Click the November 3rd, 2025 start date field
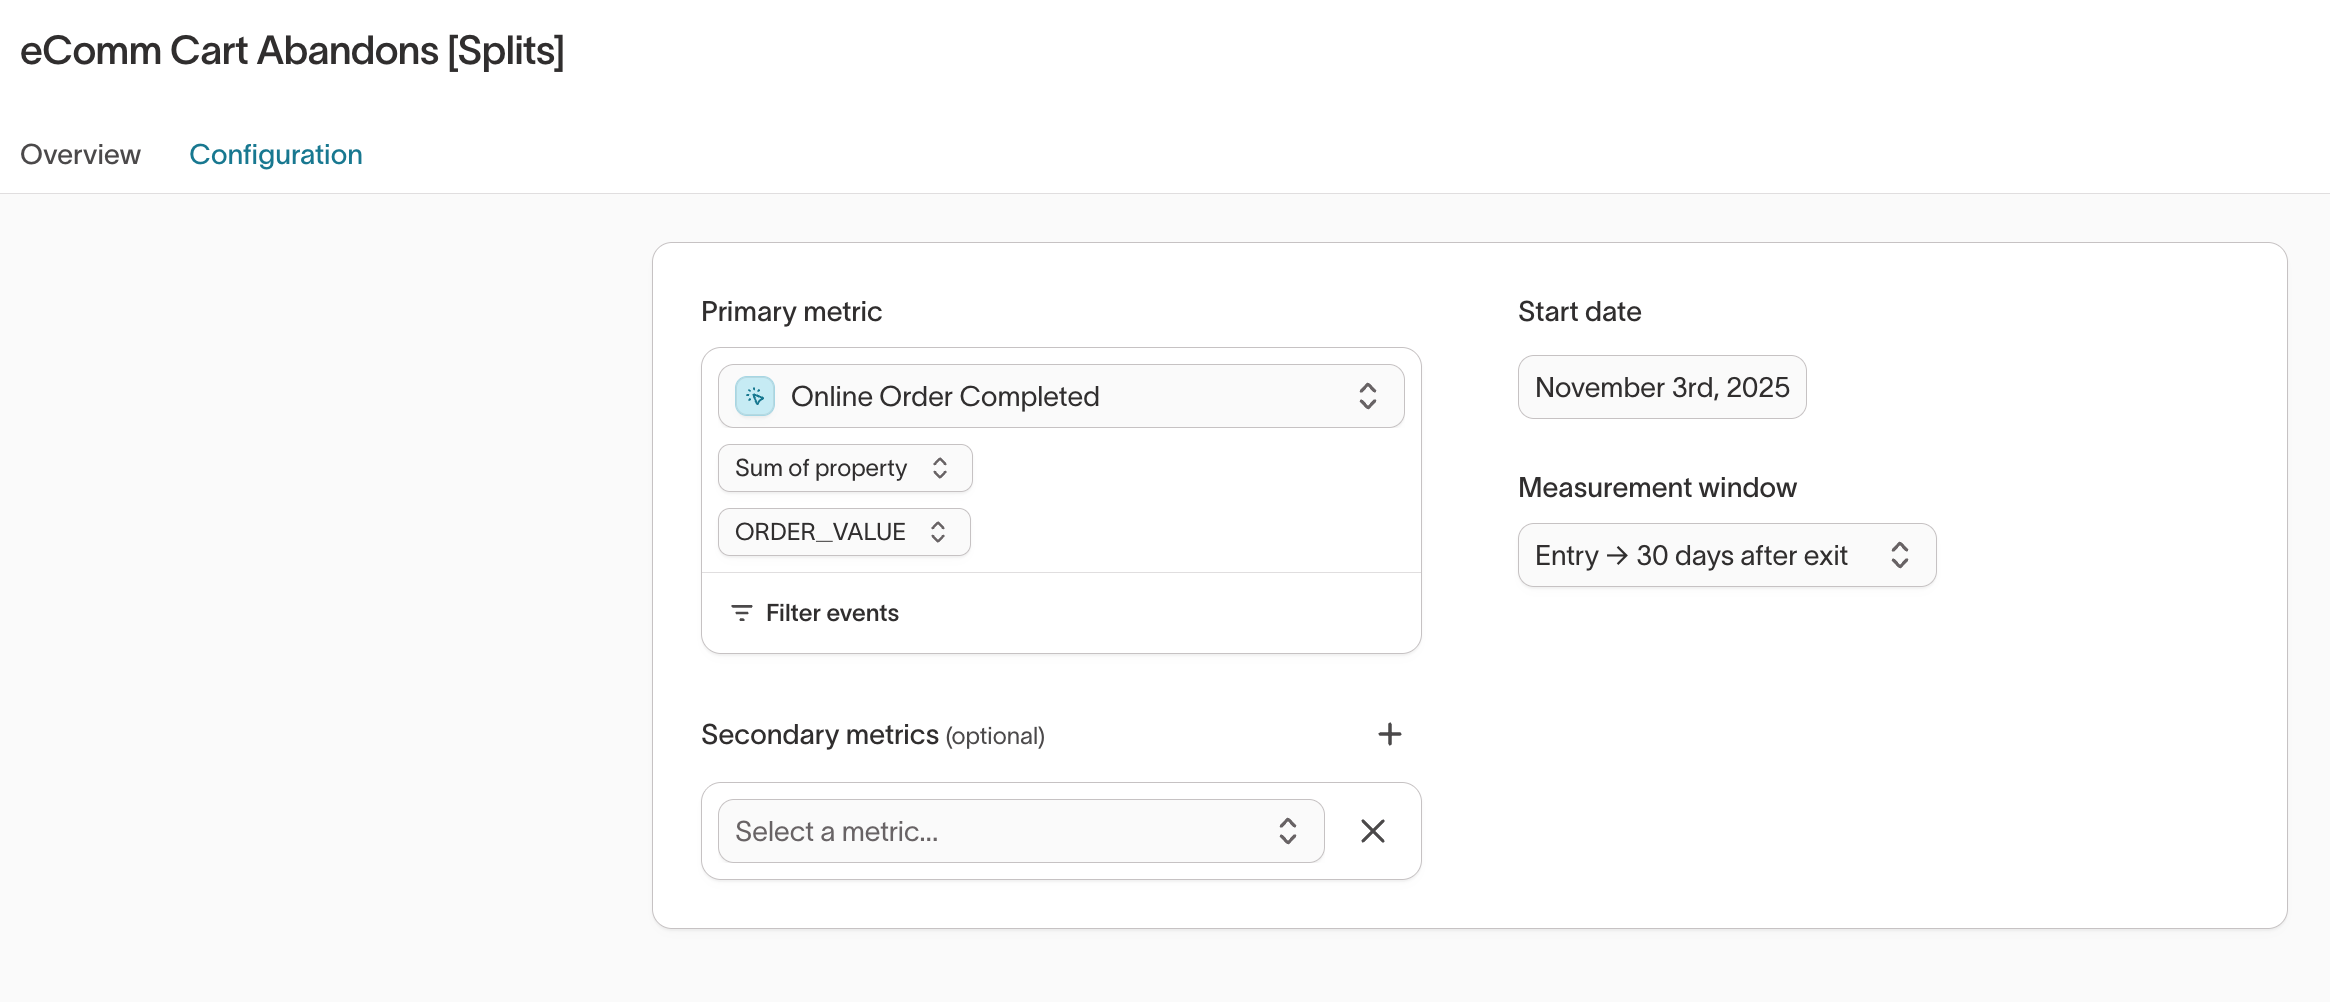This screenshot has height=1002, width=2330. 1661,387
